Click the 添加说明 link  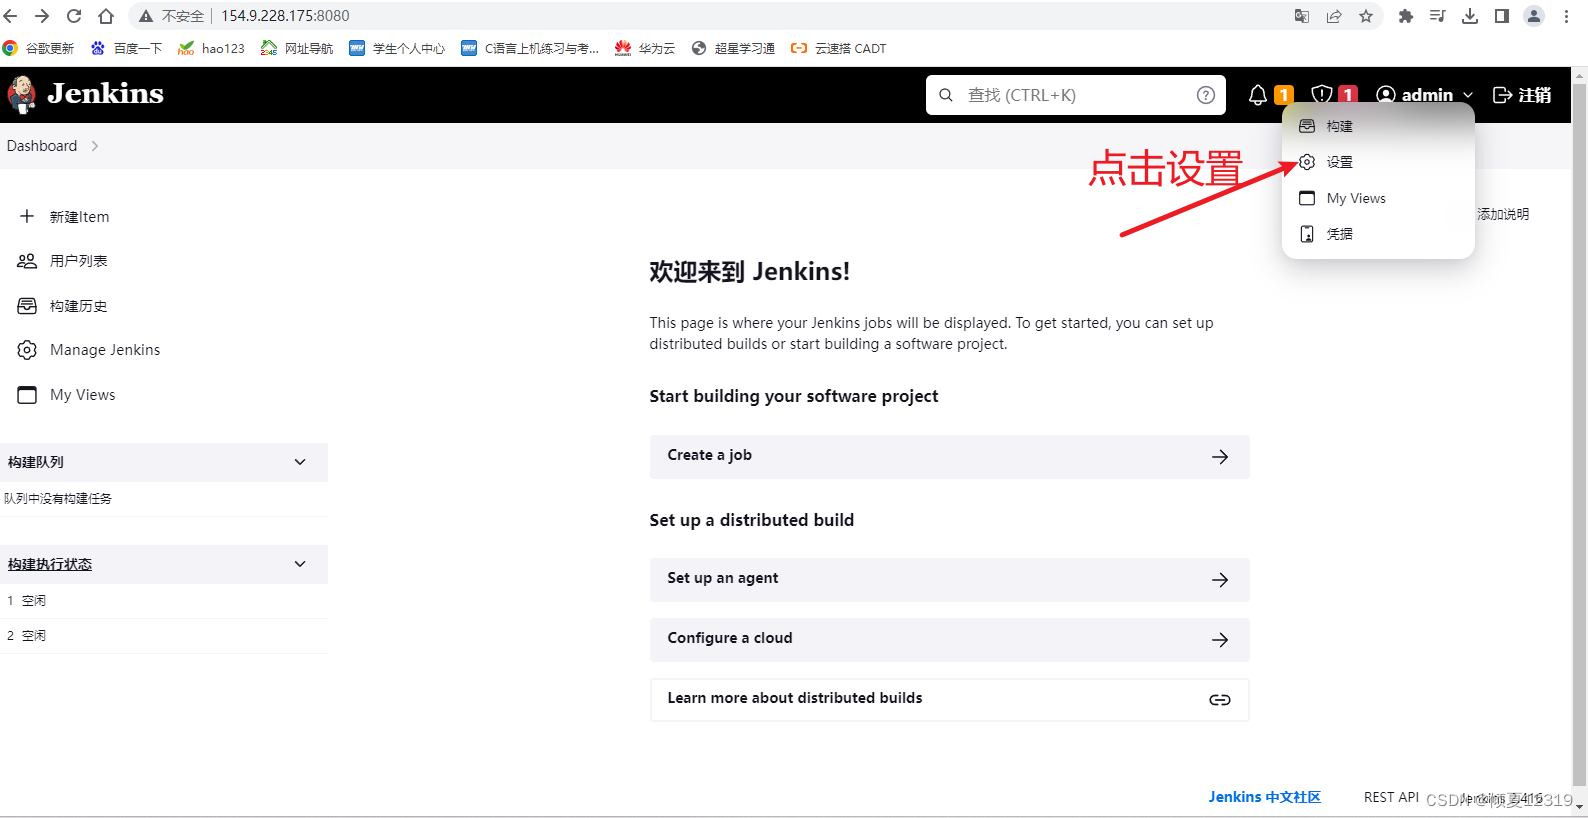[x=1503, y=214]
